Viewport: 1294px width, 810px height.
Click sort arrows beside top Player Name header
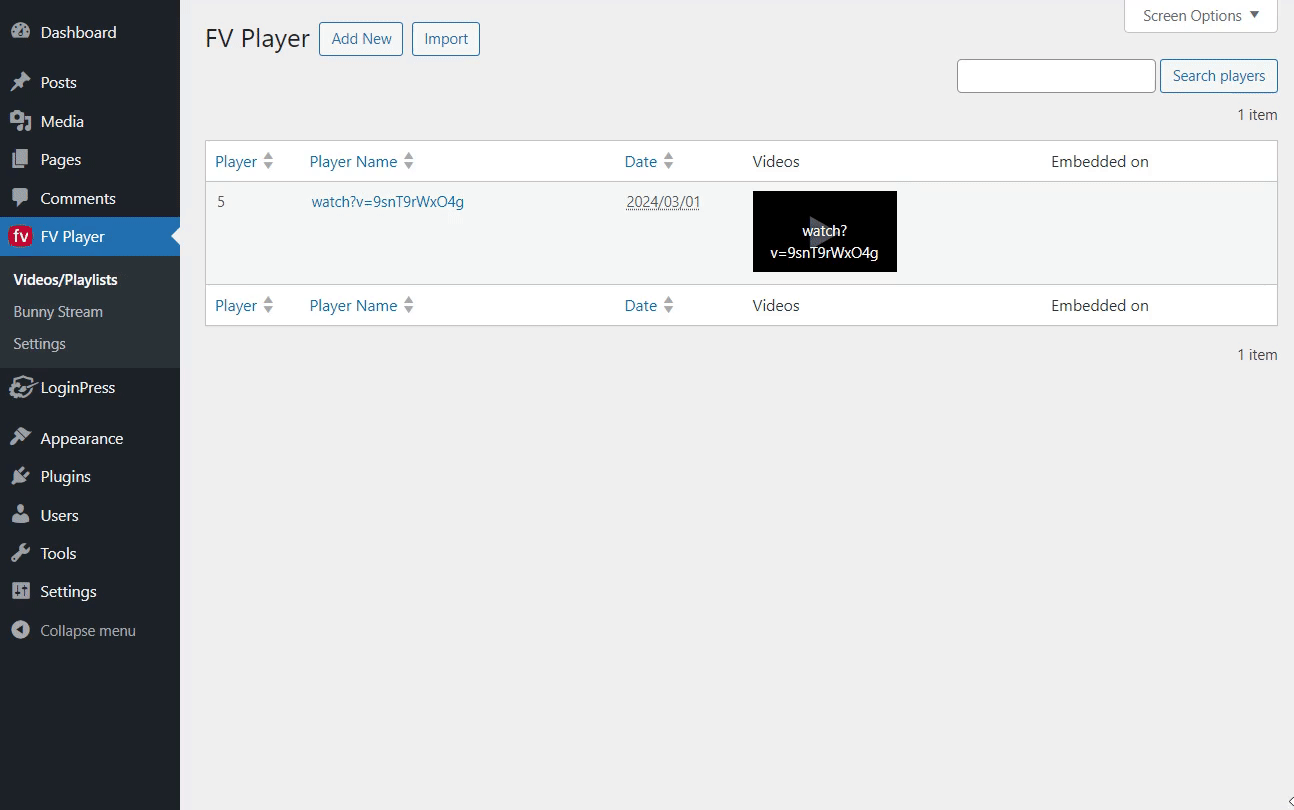[408, 161]
